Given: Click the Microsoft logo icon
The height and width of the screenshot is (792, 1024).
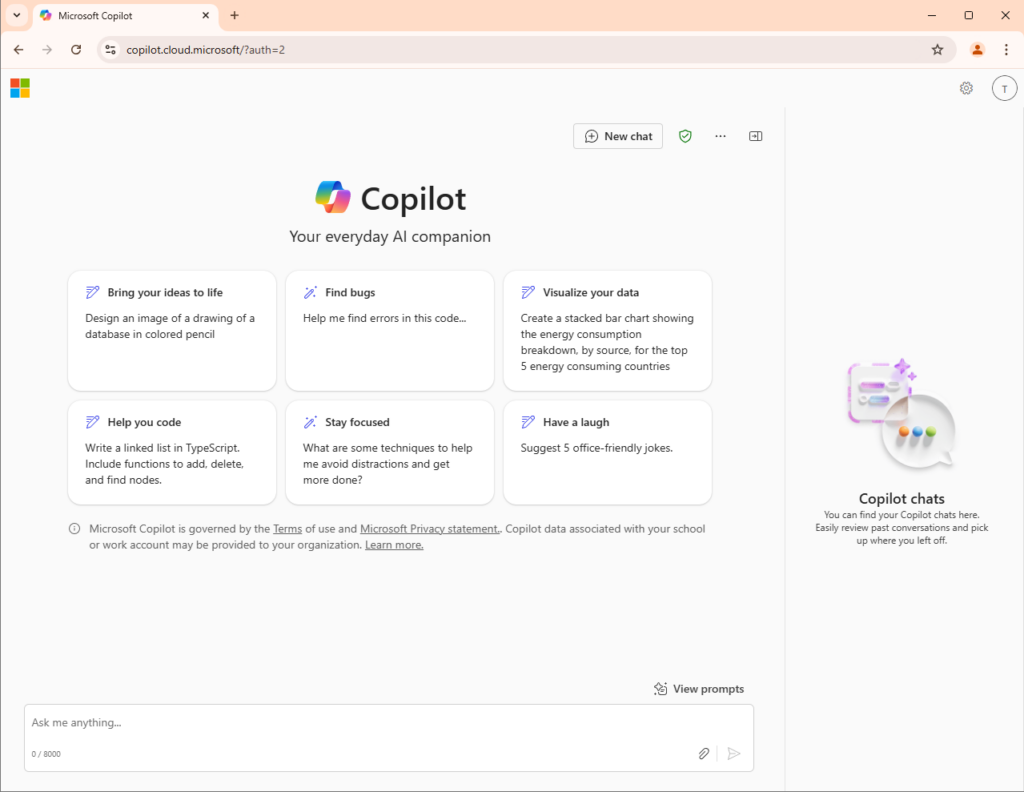Looking at the screenshot, I should pyautogui.click(x=20, y=88).
